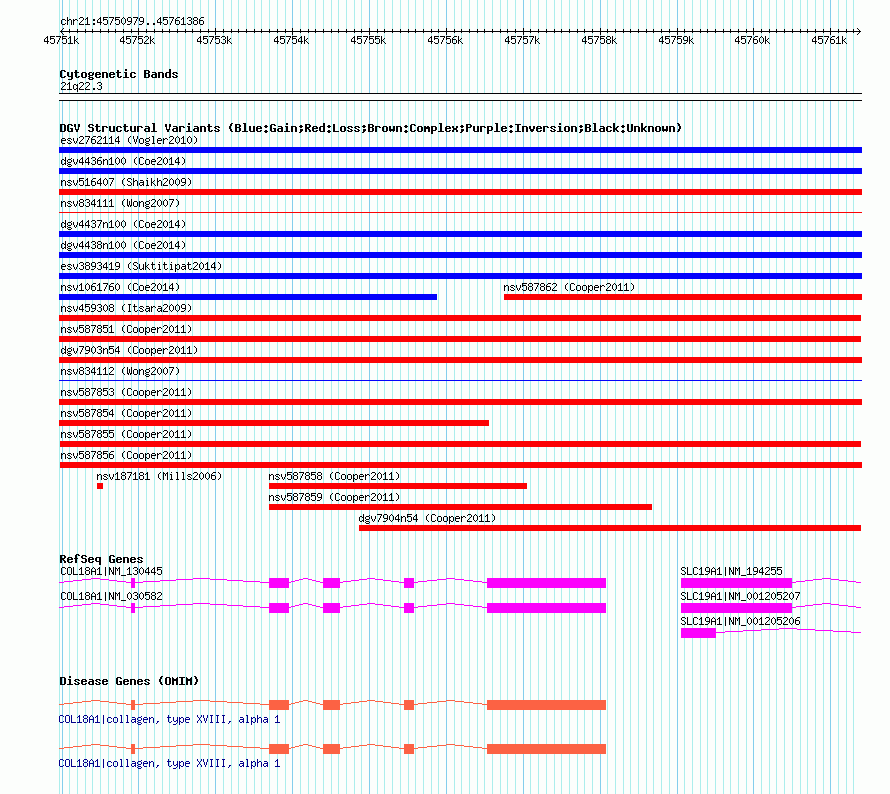Viewport: 890px width, 794px height.
Task: Click the thin red line under nsv834111
Action: pos(460,212)
